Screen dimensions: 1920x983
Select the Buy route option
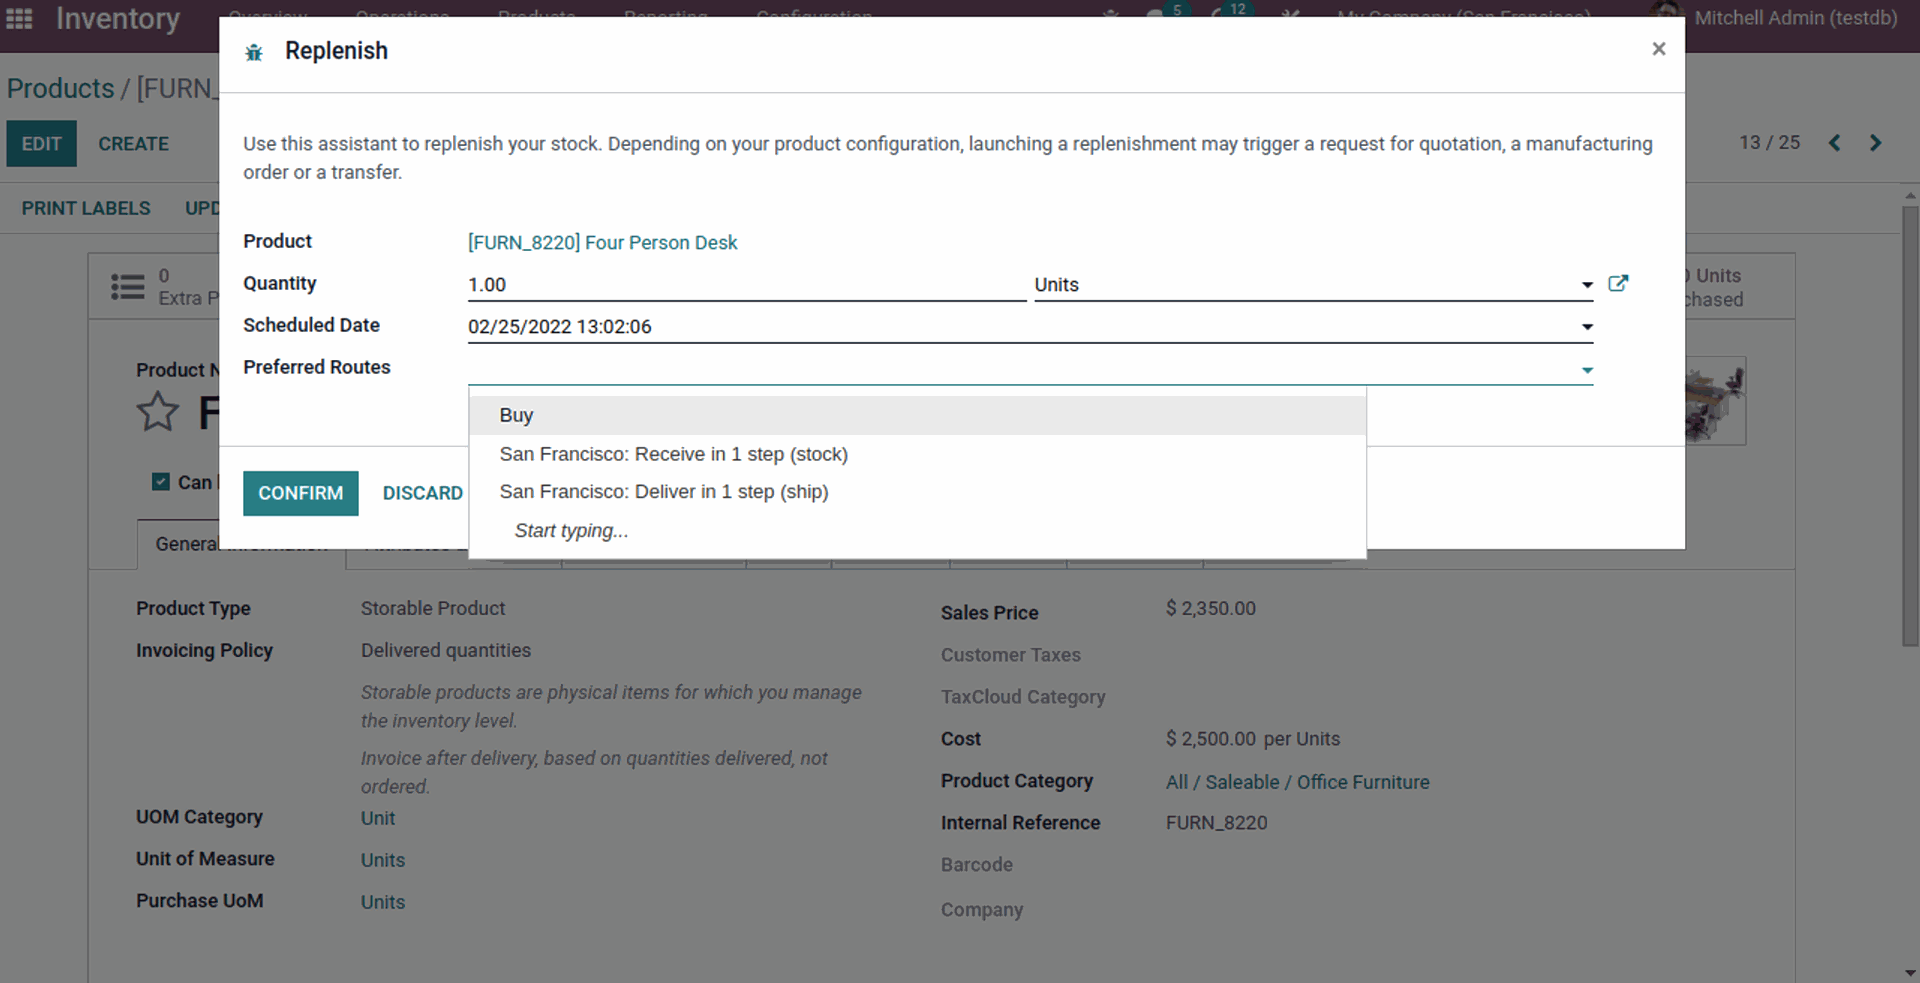click(516, 415)
